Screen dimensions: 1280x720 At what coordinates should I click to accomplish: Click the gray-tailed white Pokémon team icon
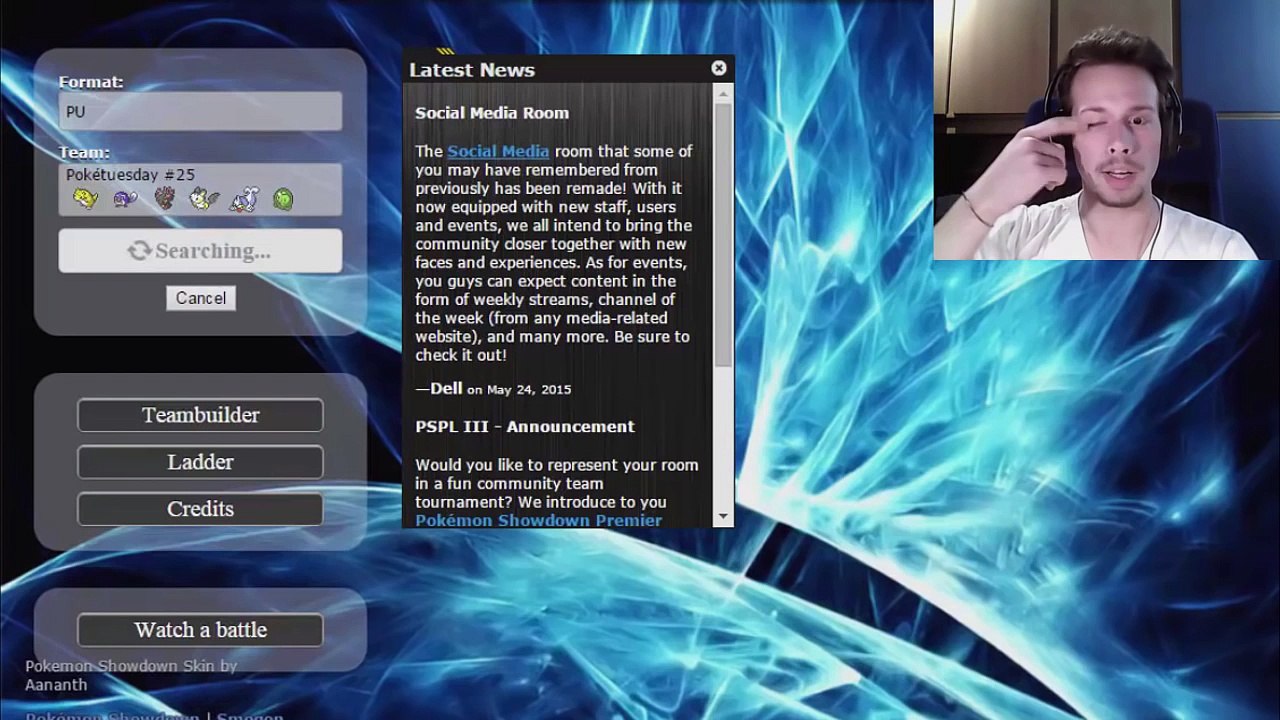click(204, 199)
